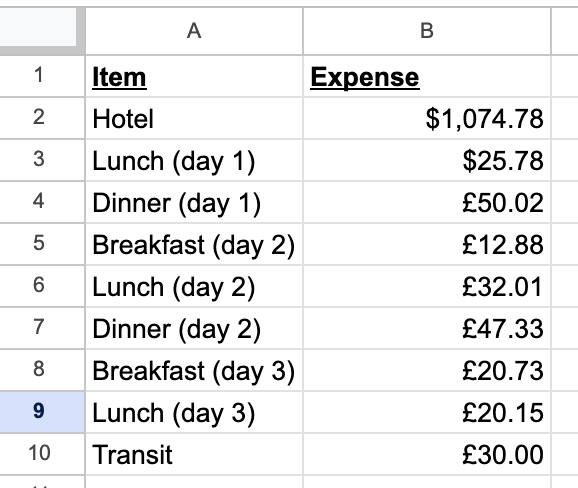Select the £12.88 cell

tap(427, 244)
